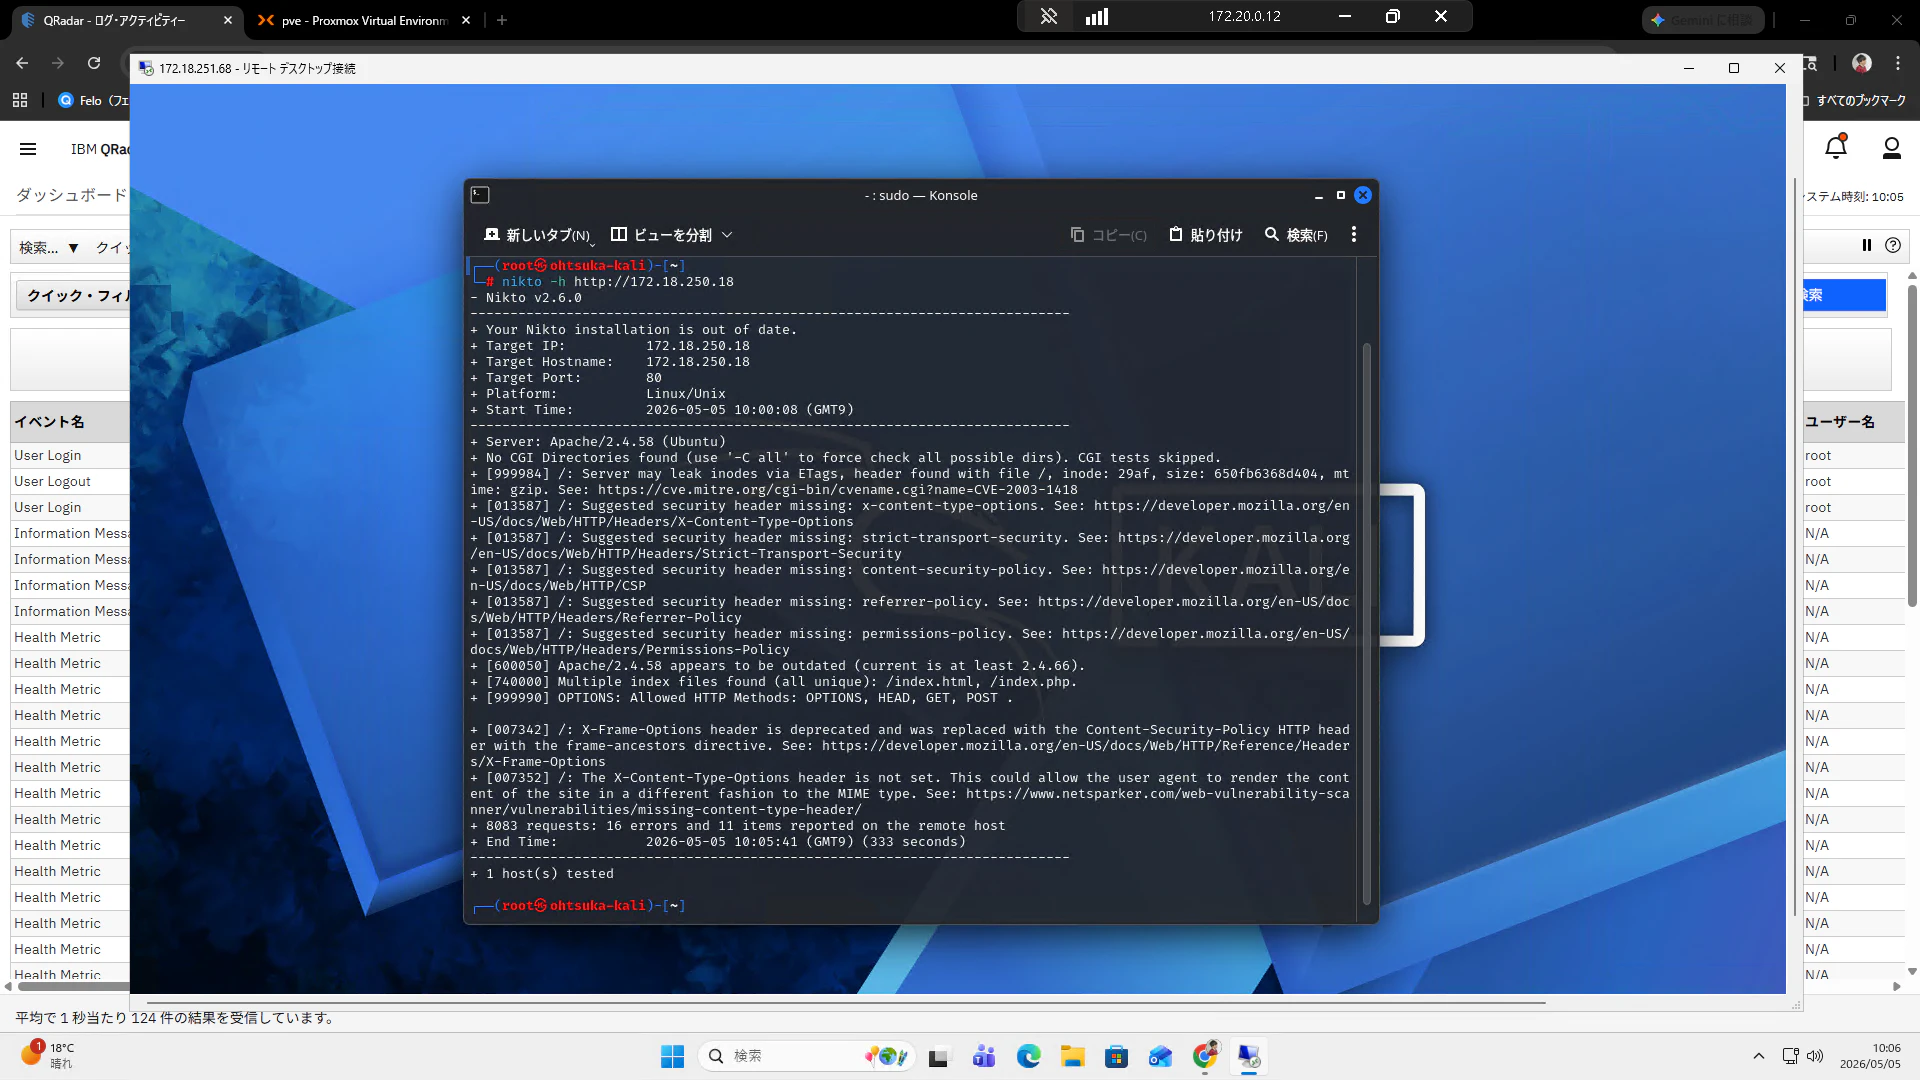This screenshot has height=1080, width=1920.
Task: Open the Chrome three-dot menu
Action: pos(1898,63)
